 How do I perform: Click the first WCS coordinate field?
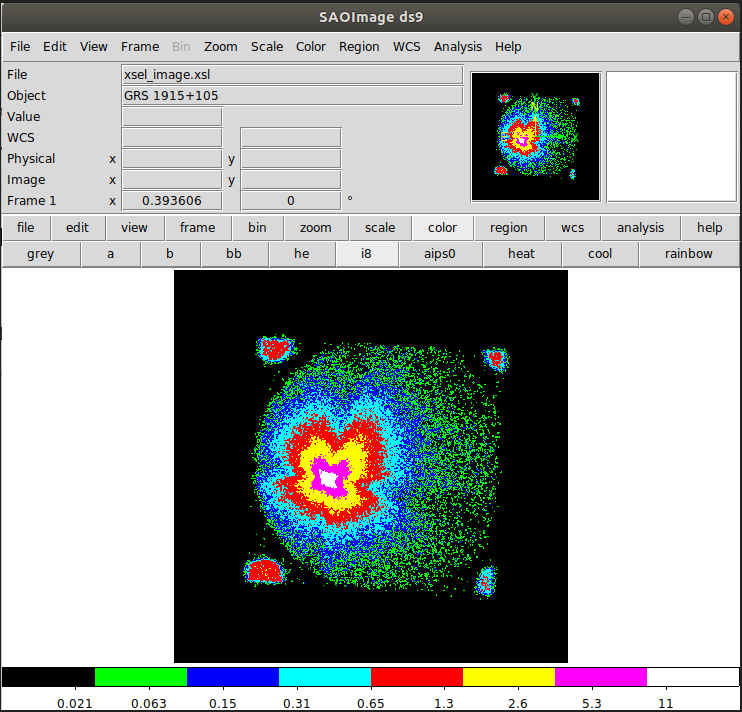point(172,138)
